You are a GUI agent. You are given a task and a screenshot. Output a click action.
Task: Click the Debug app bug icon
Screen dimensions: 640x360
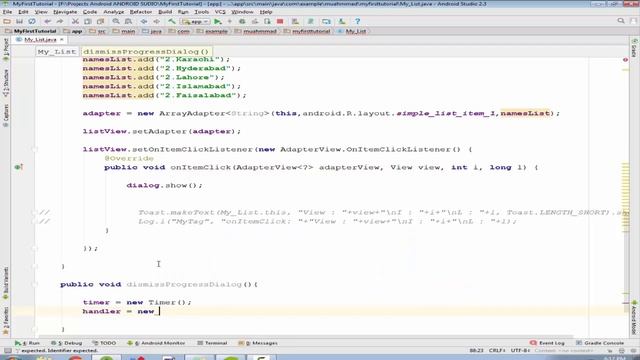coord(242,21)
